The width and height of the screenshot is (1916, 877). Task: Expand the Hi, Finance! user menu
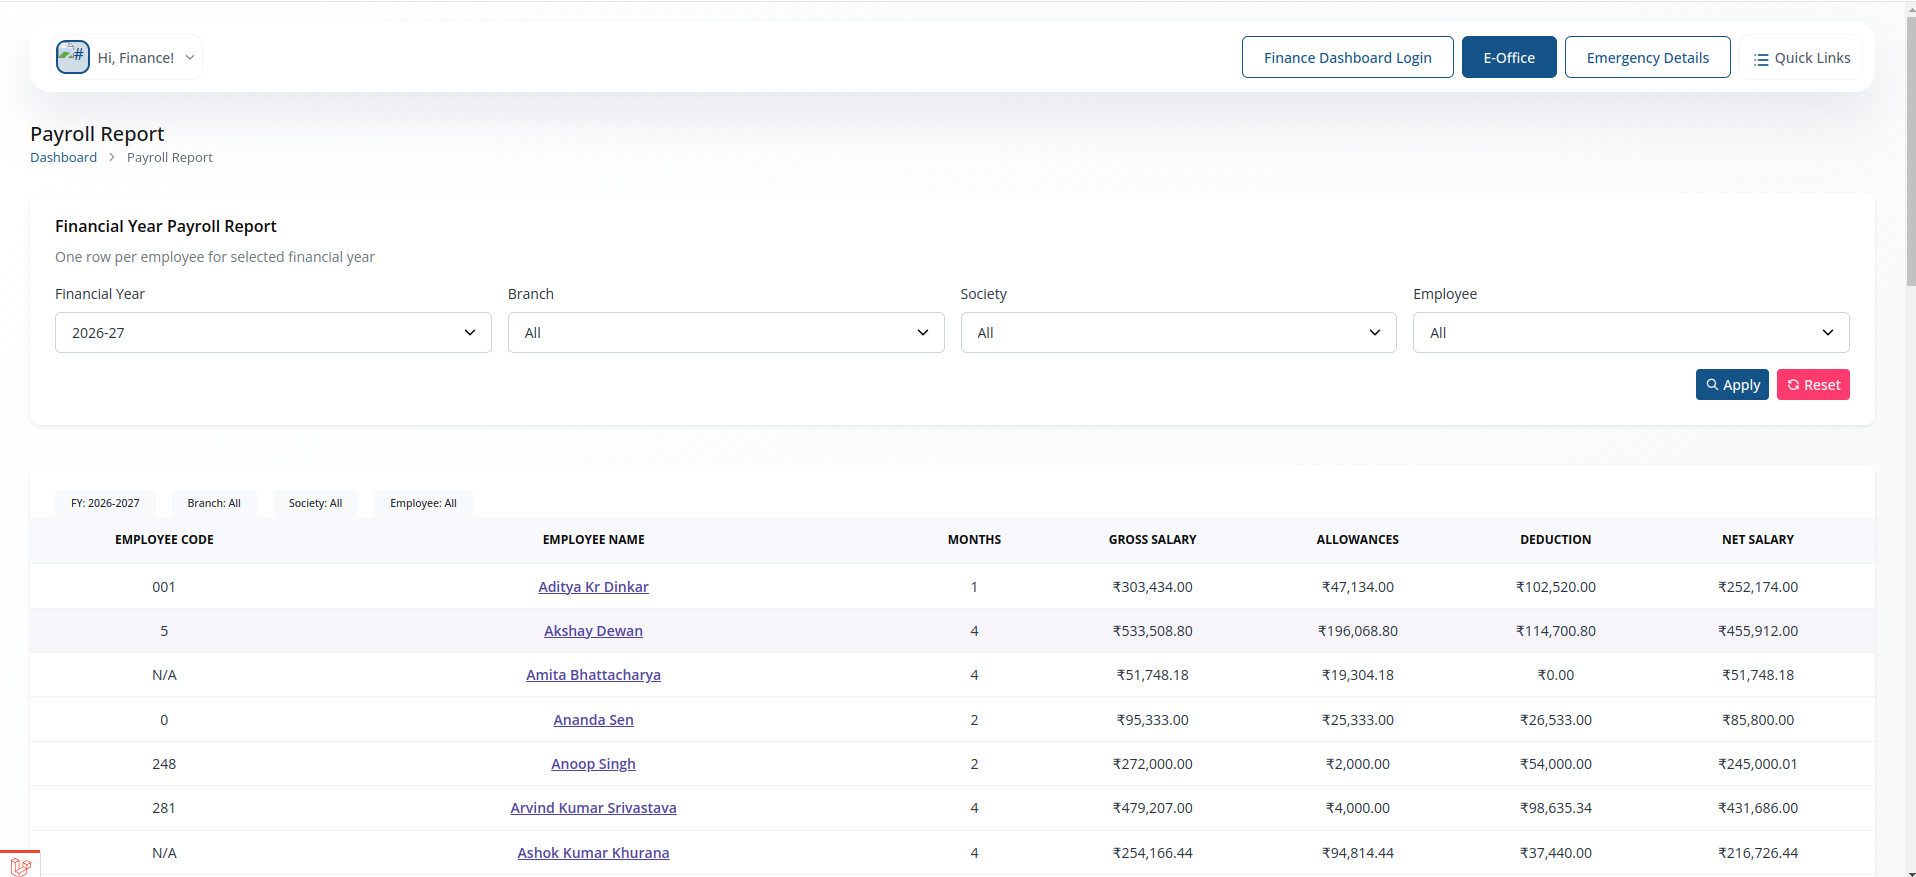tap(127, 57)
